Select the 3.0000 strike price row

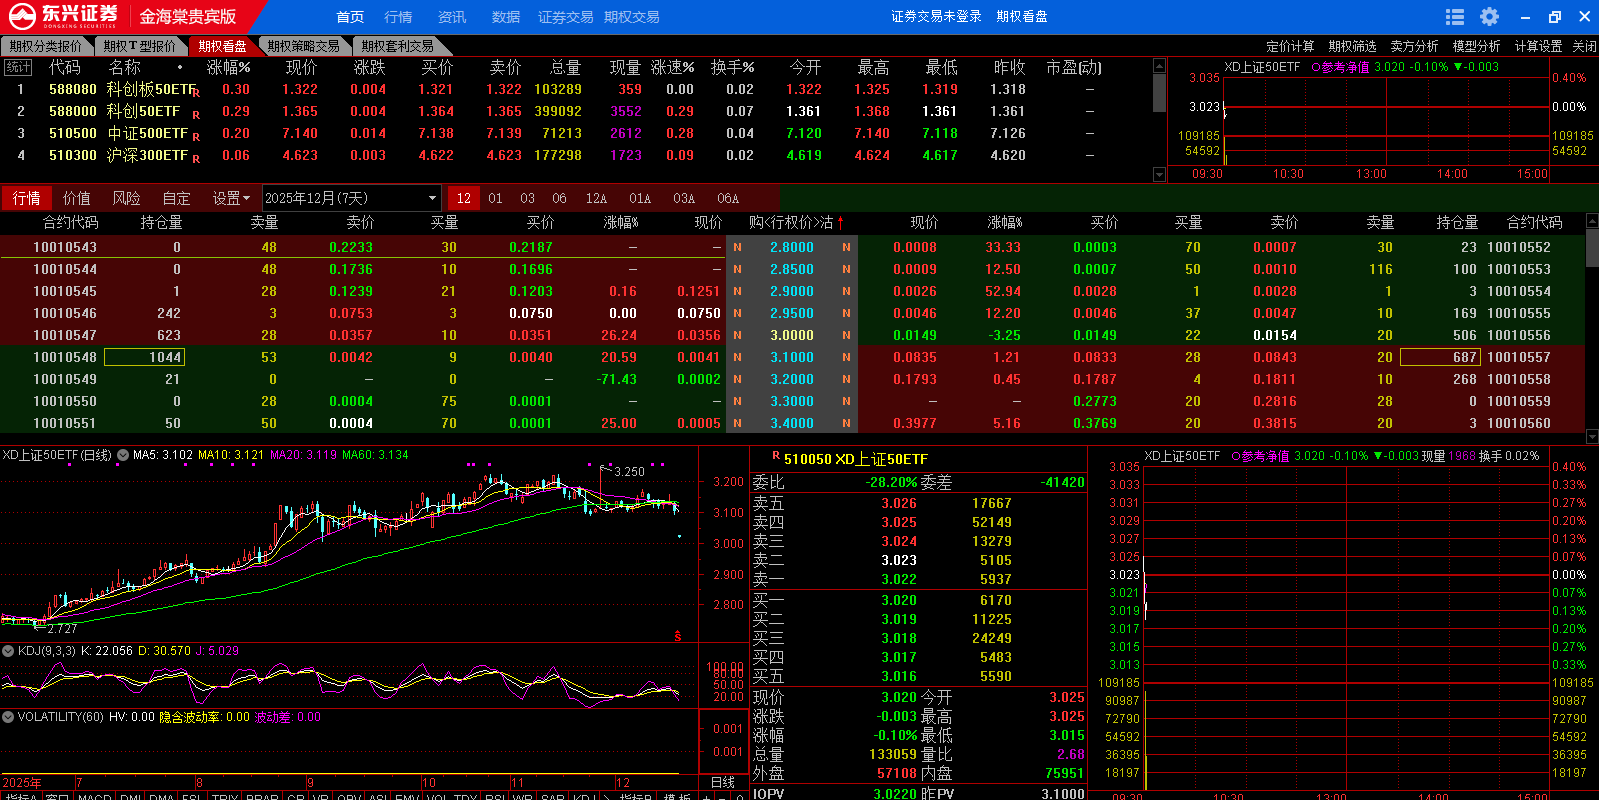click(791, 335)
